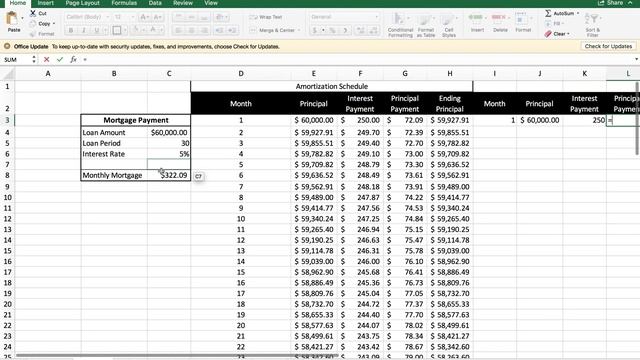This screenshot has height=360, width=640.
Task: Cancel the formula entry with X
Action: (x=47, y=60)
